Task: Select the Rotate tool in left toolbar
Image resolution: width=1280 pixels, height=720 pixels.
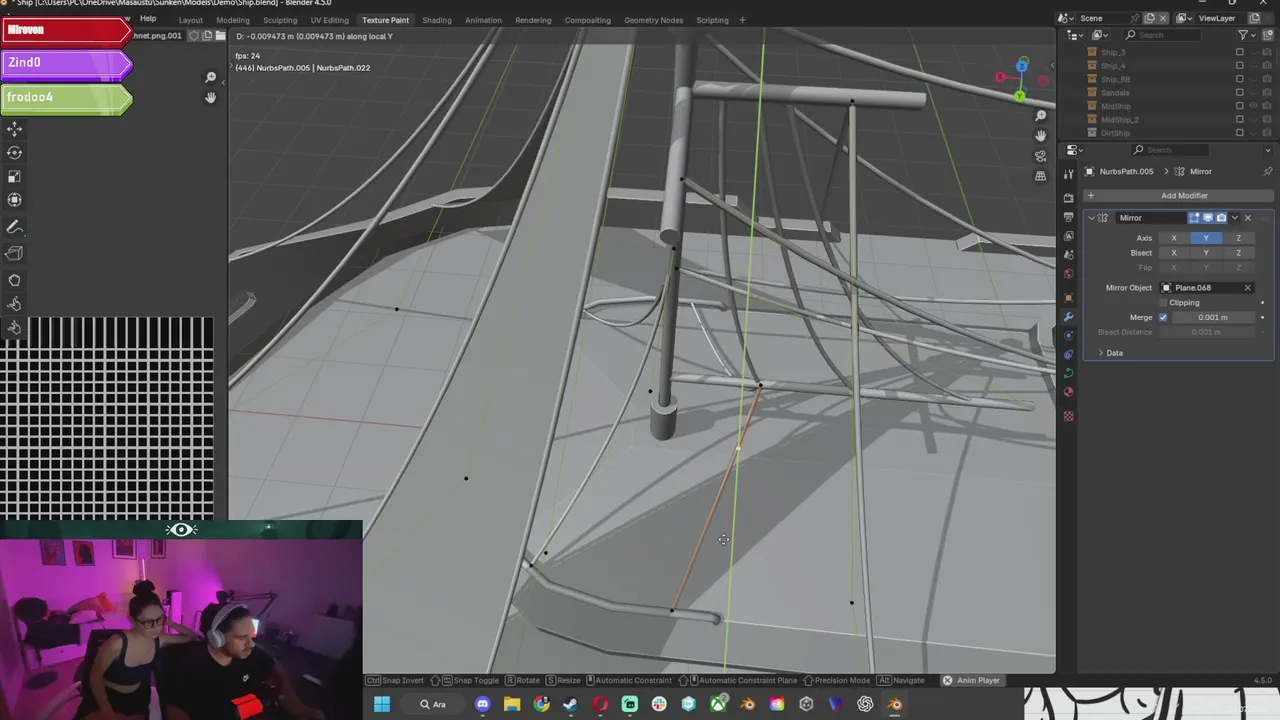Action: [15, 153]
